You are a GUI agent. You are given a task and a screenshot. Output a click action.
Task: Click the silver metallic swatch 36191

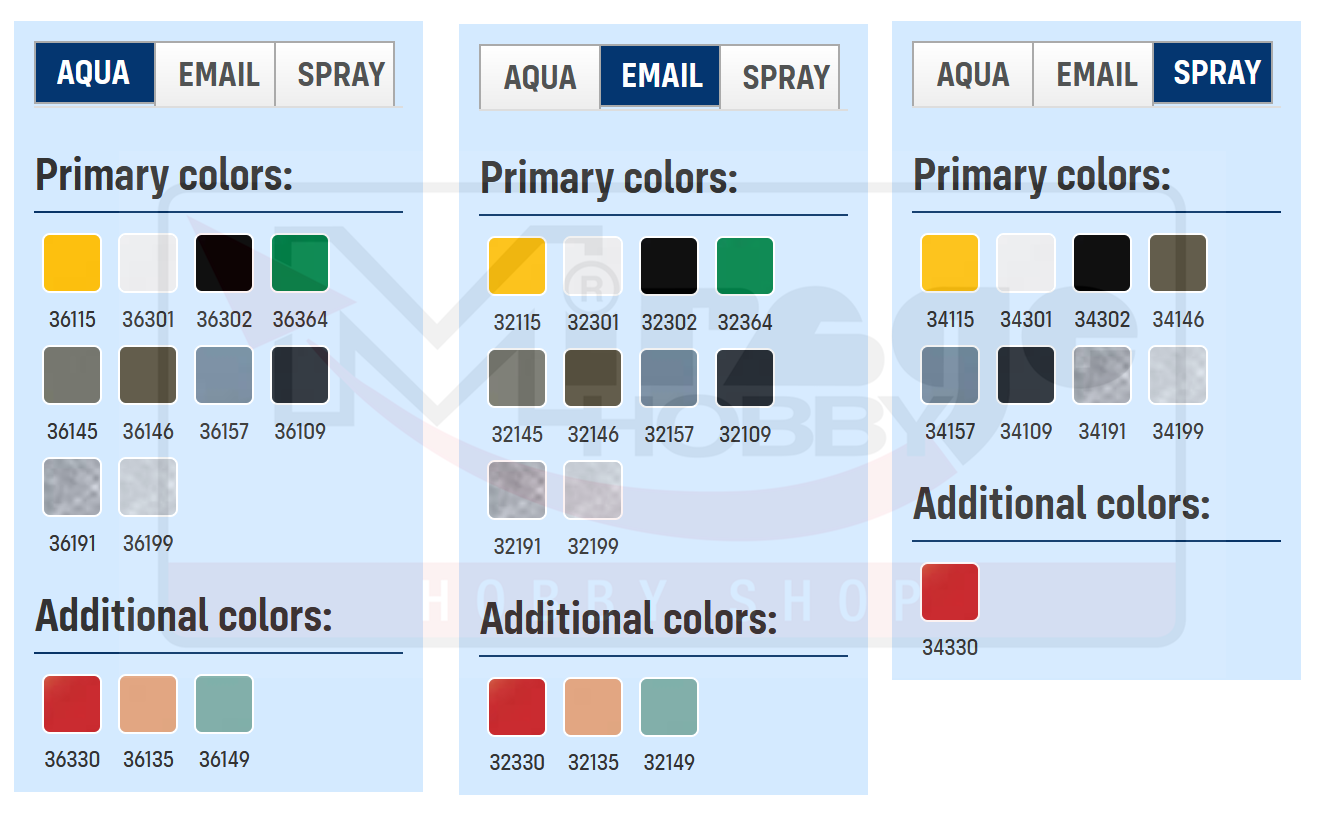coord(72,487)
